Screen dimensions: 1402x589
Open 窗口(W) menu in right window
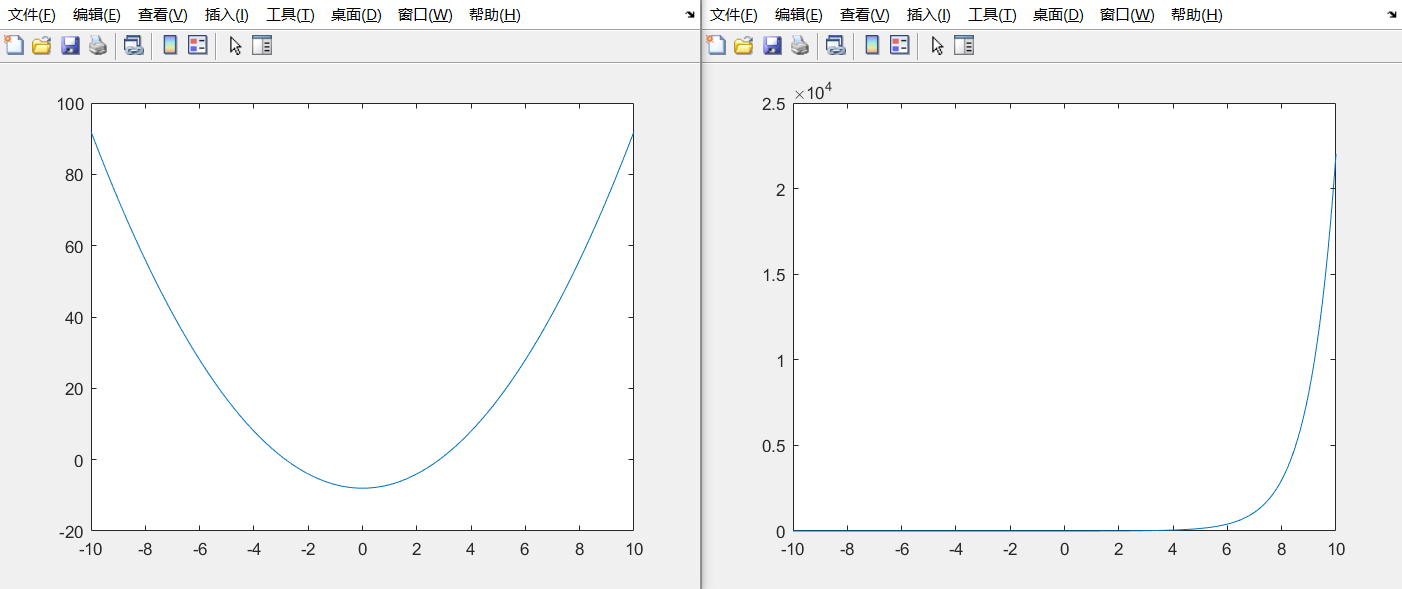1127,15
